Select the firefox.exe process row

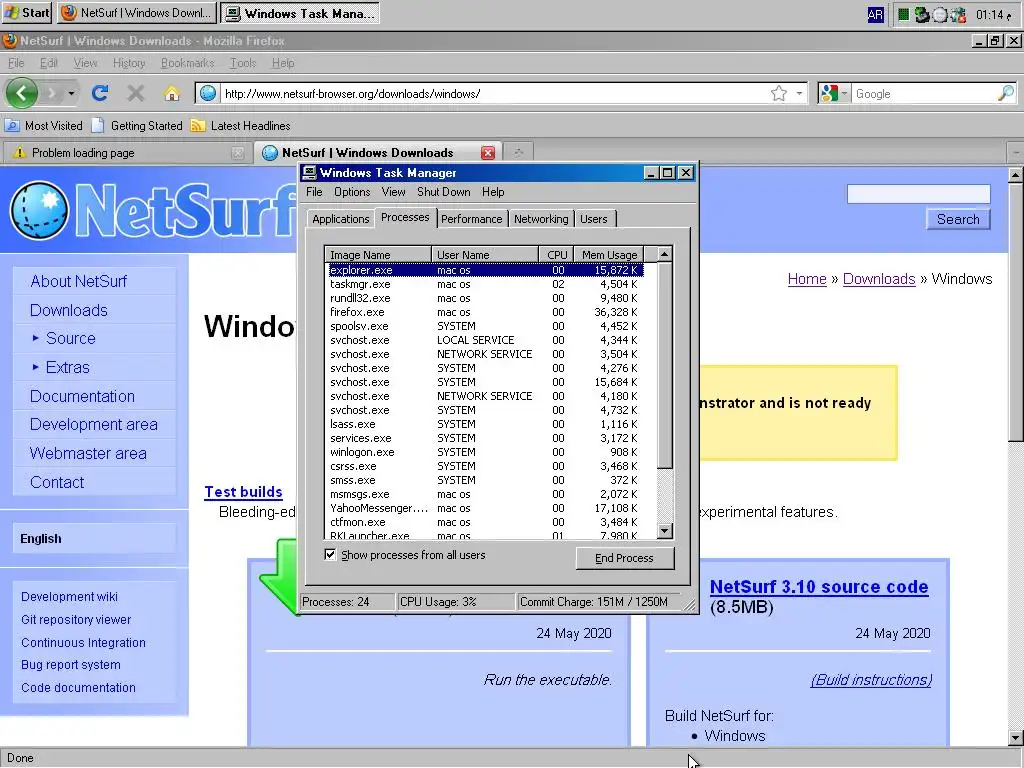[x=485, y=312]
